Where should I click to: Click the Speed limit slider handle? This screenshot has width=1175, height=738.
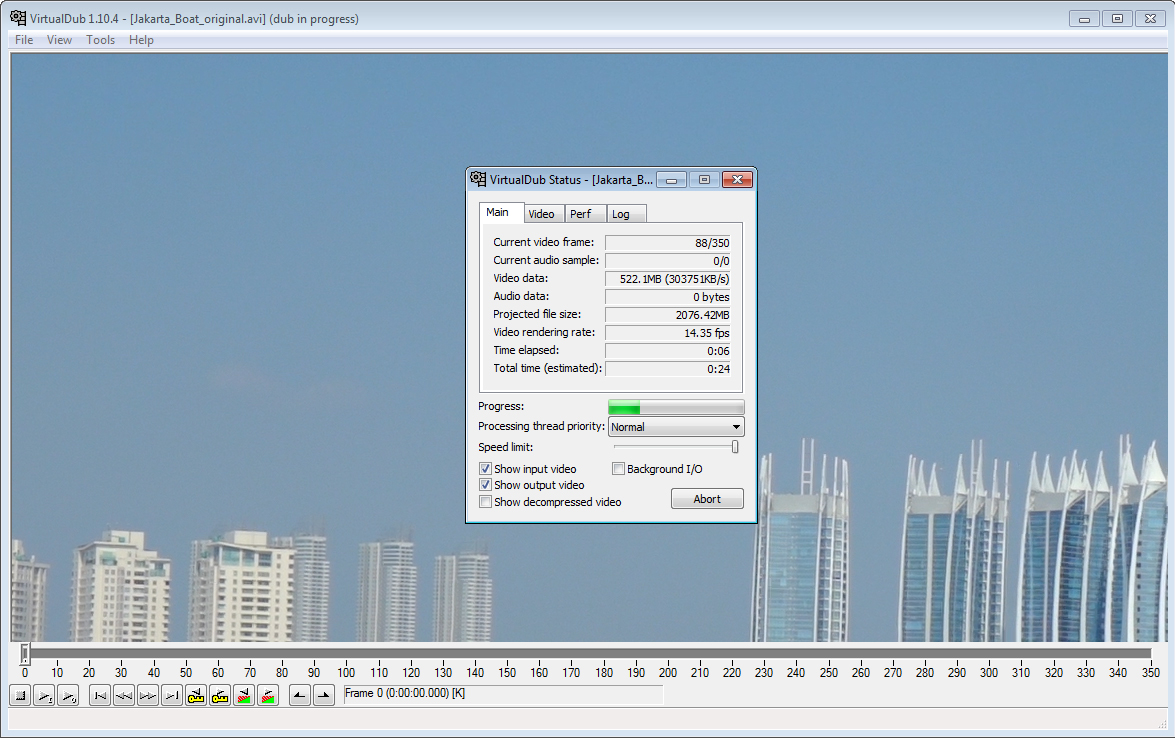click(x=735, y=447)
